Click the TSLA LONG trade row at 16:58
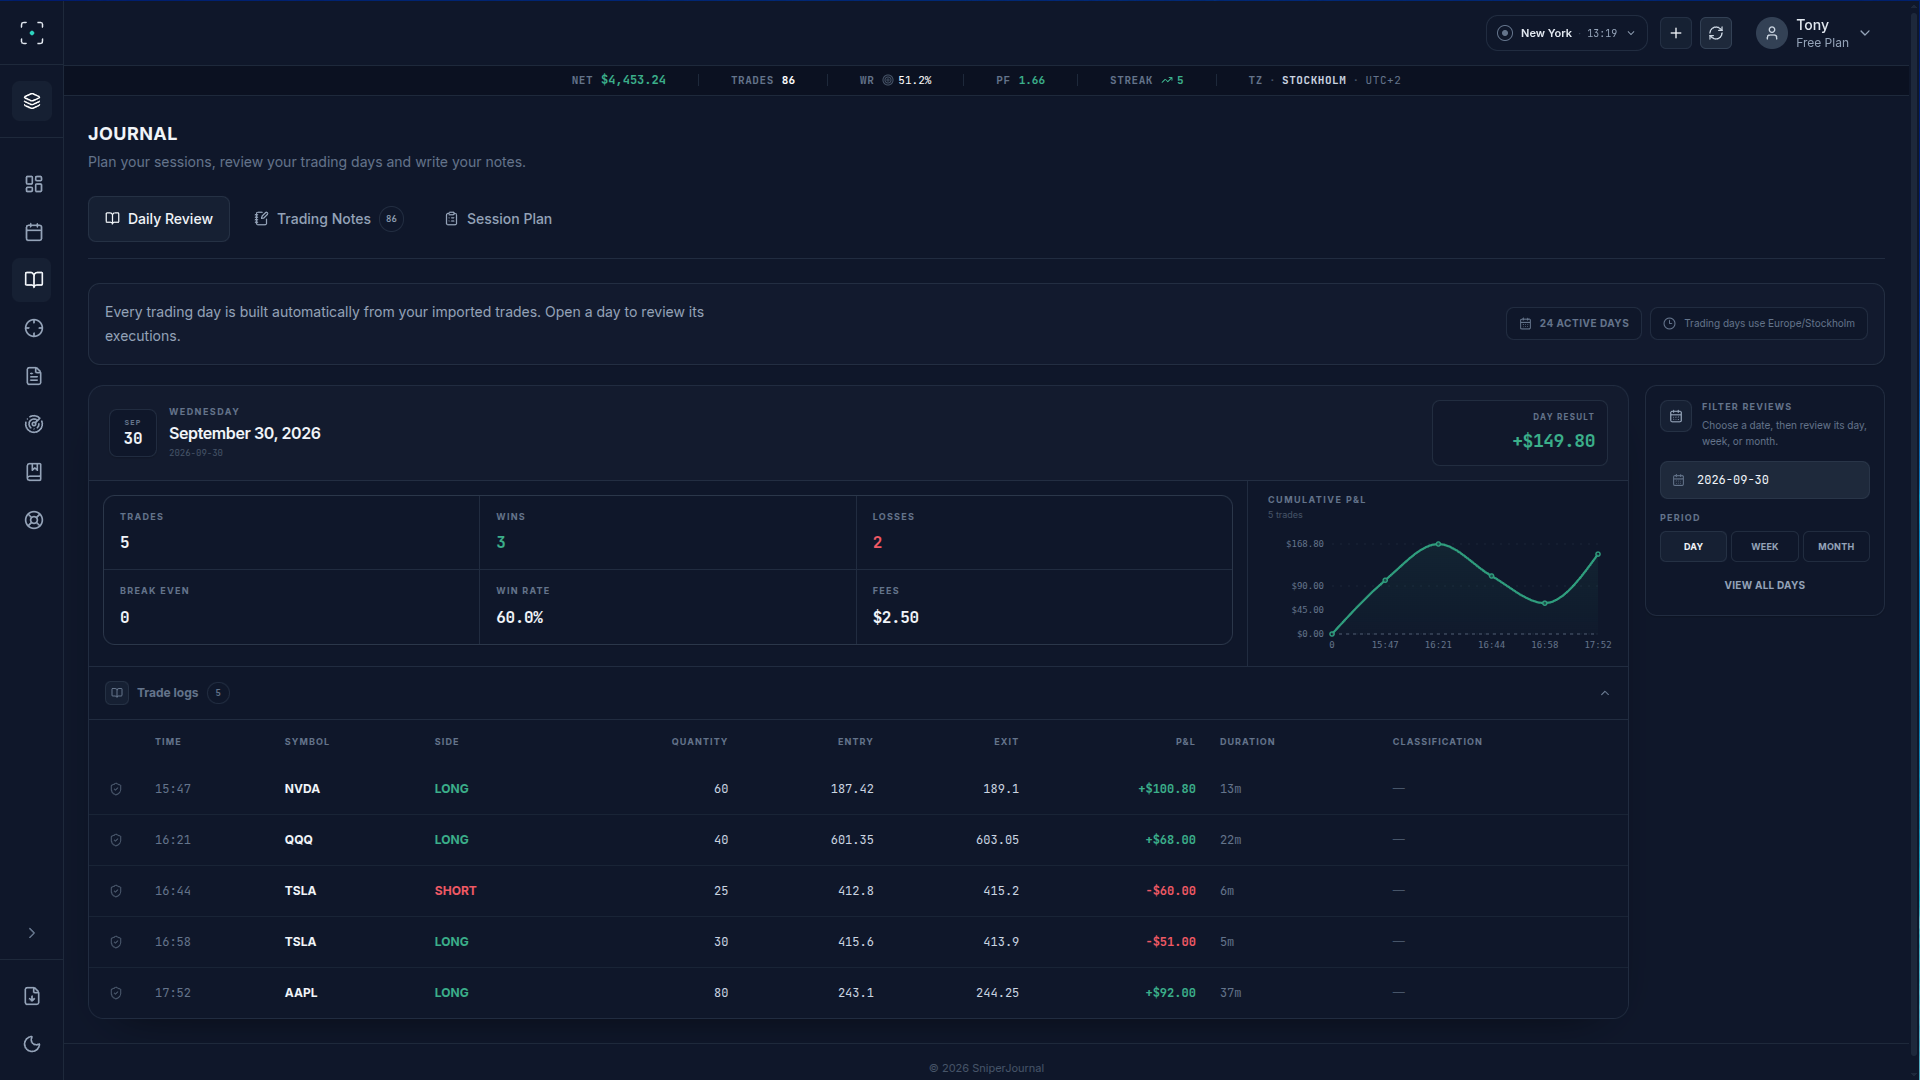Image resolution: width=1920 pixels, height=1080 pixels. point(858,942)
